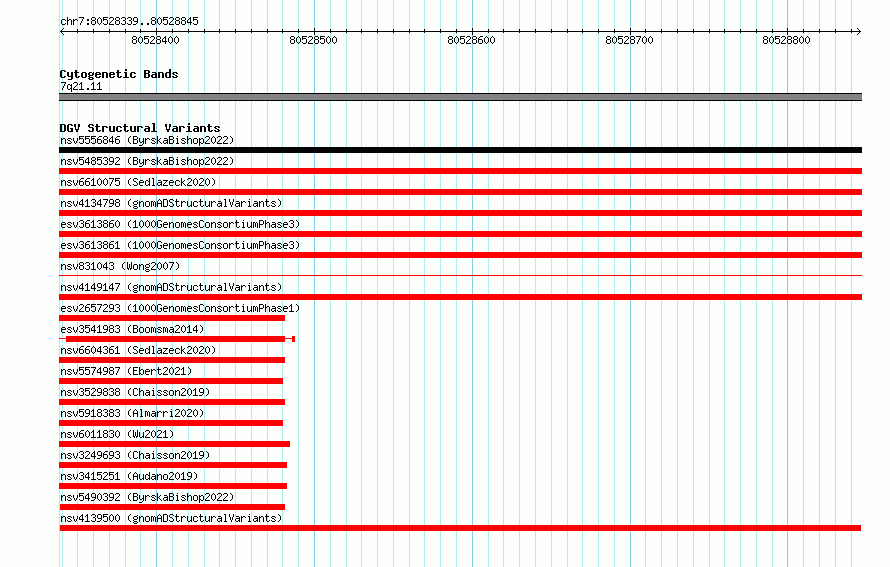The image size is (890, 567).
Task: Open the nsv5490392 (ByrskaBishop2022) variant label
Action: (x=147, y=497)
